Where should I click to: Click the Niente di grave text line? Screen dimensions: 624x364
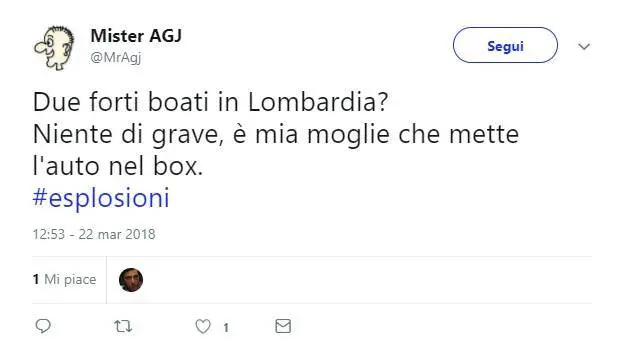[276, 134]
